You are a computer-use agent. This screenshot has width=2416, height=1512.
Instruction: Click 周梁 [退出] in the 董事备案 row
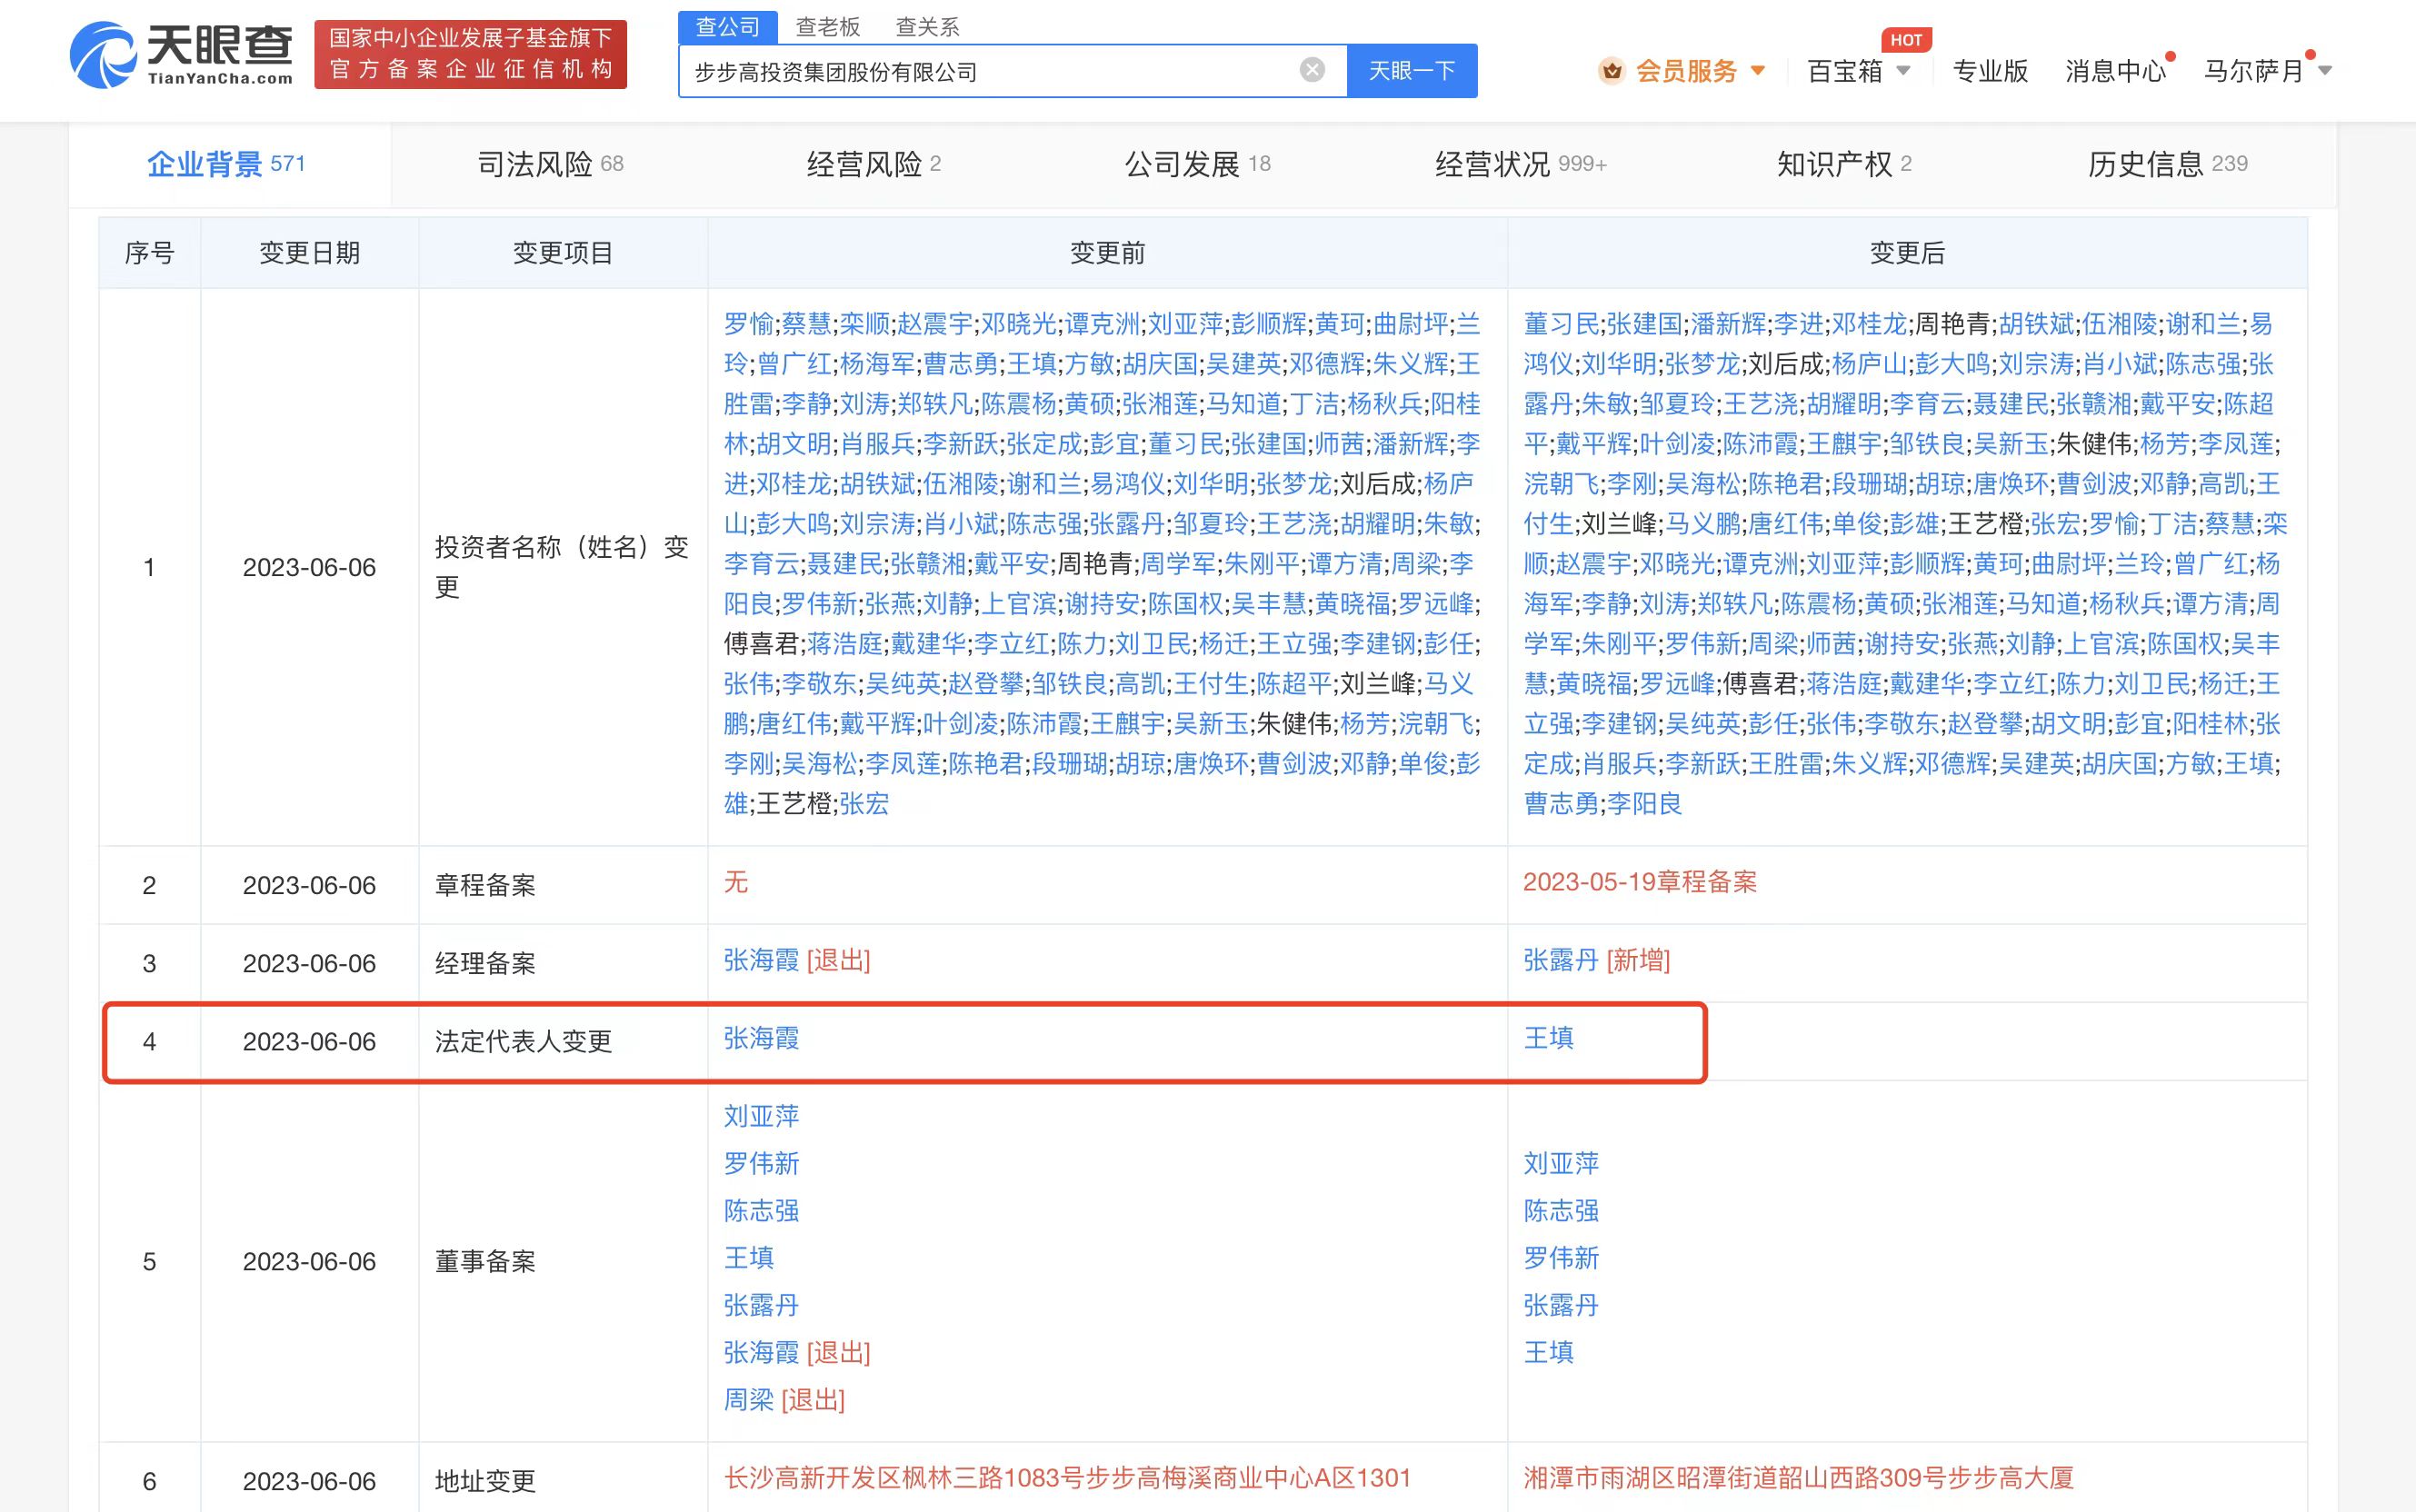pyautogui.click(x=785, y=1400)
